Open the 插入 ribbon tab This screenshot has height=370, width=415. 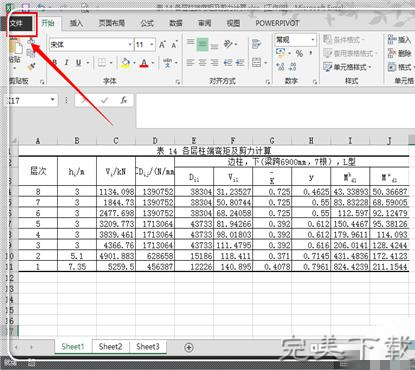(x=76, y=23)
